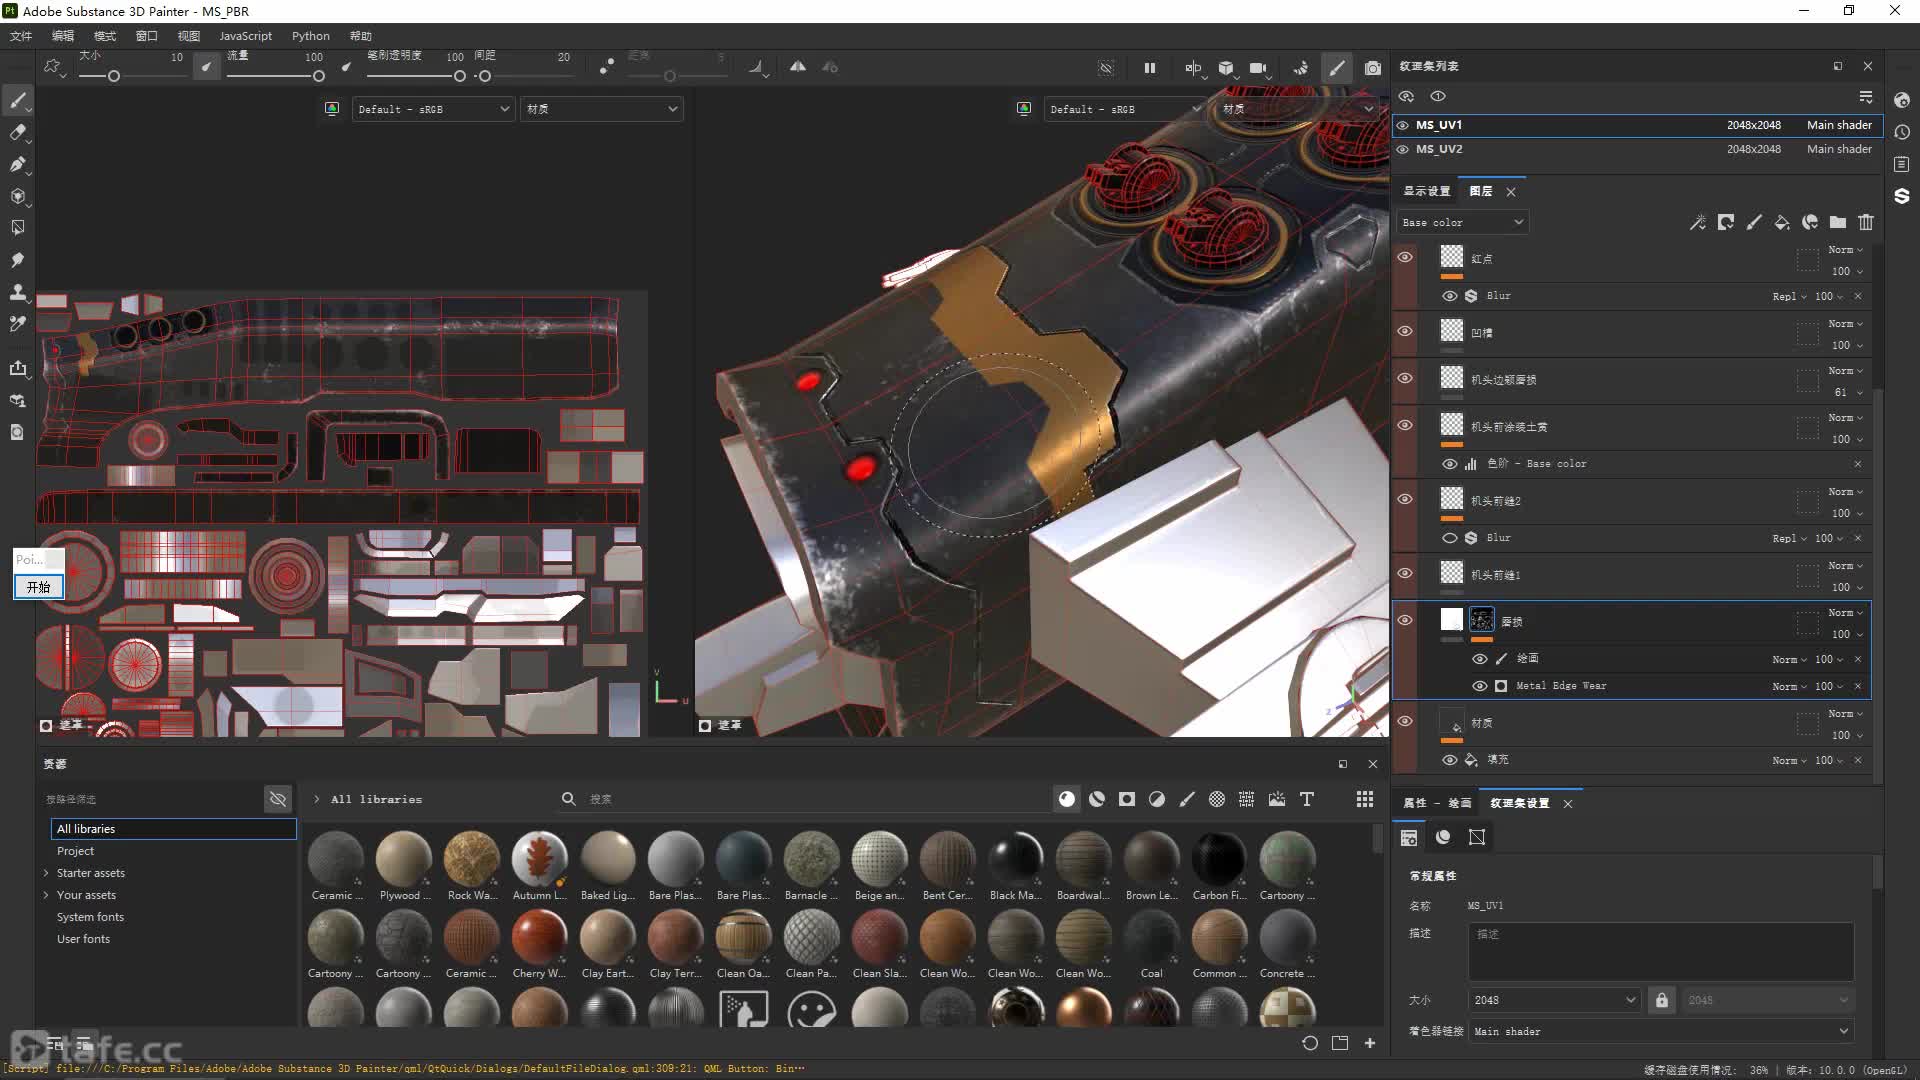Click the lazy mouse dots icon in top toolbar
The image size is (1920, 1080).
tap(606, 67)
